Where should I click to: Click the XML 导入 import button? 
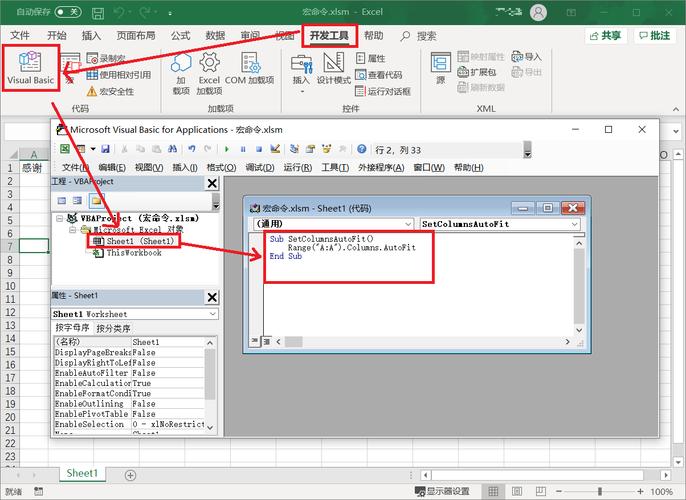pyautogui.click(x=527, y=56)
